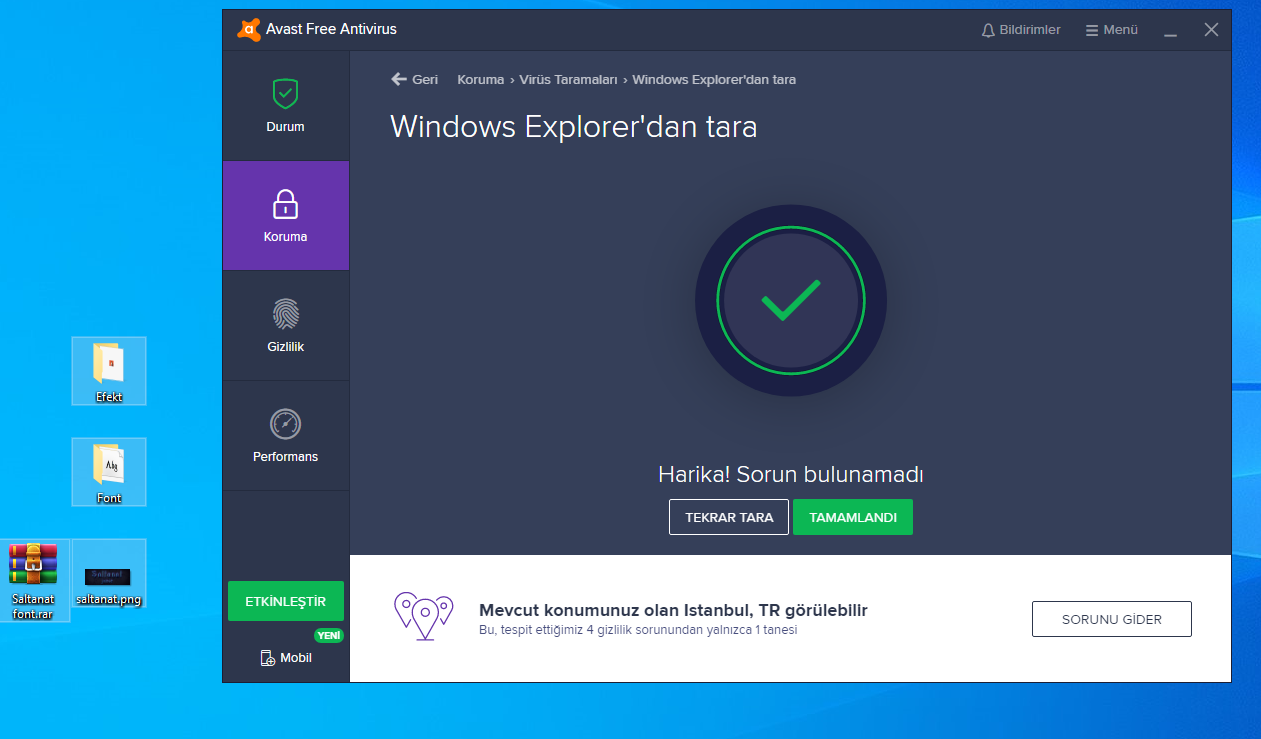Click the 4 gizlilik sorunundan subtitle text

(x=638, y=630)
